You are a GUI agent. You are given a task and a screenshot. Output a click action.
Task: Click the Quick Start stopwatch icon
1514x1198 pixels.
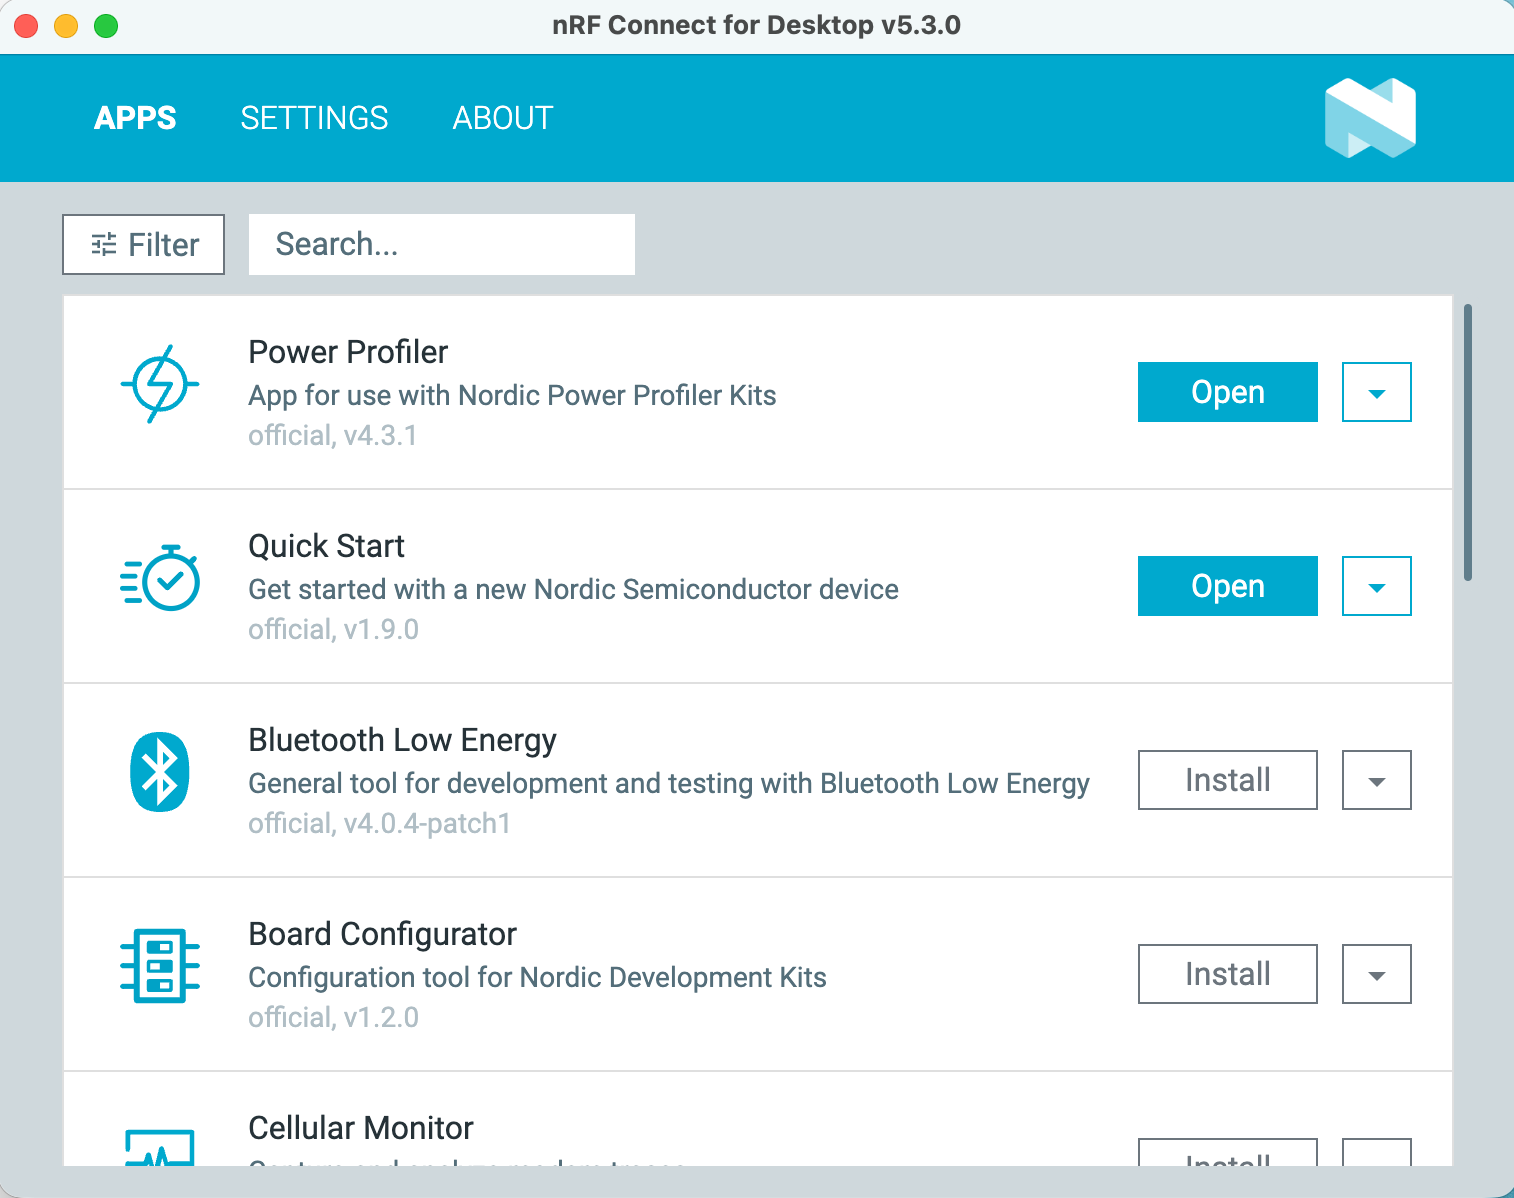point(160,578)
